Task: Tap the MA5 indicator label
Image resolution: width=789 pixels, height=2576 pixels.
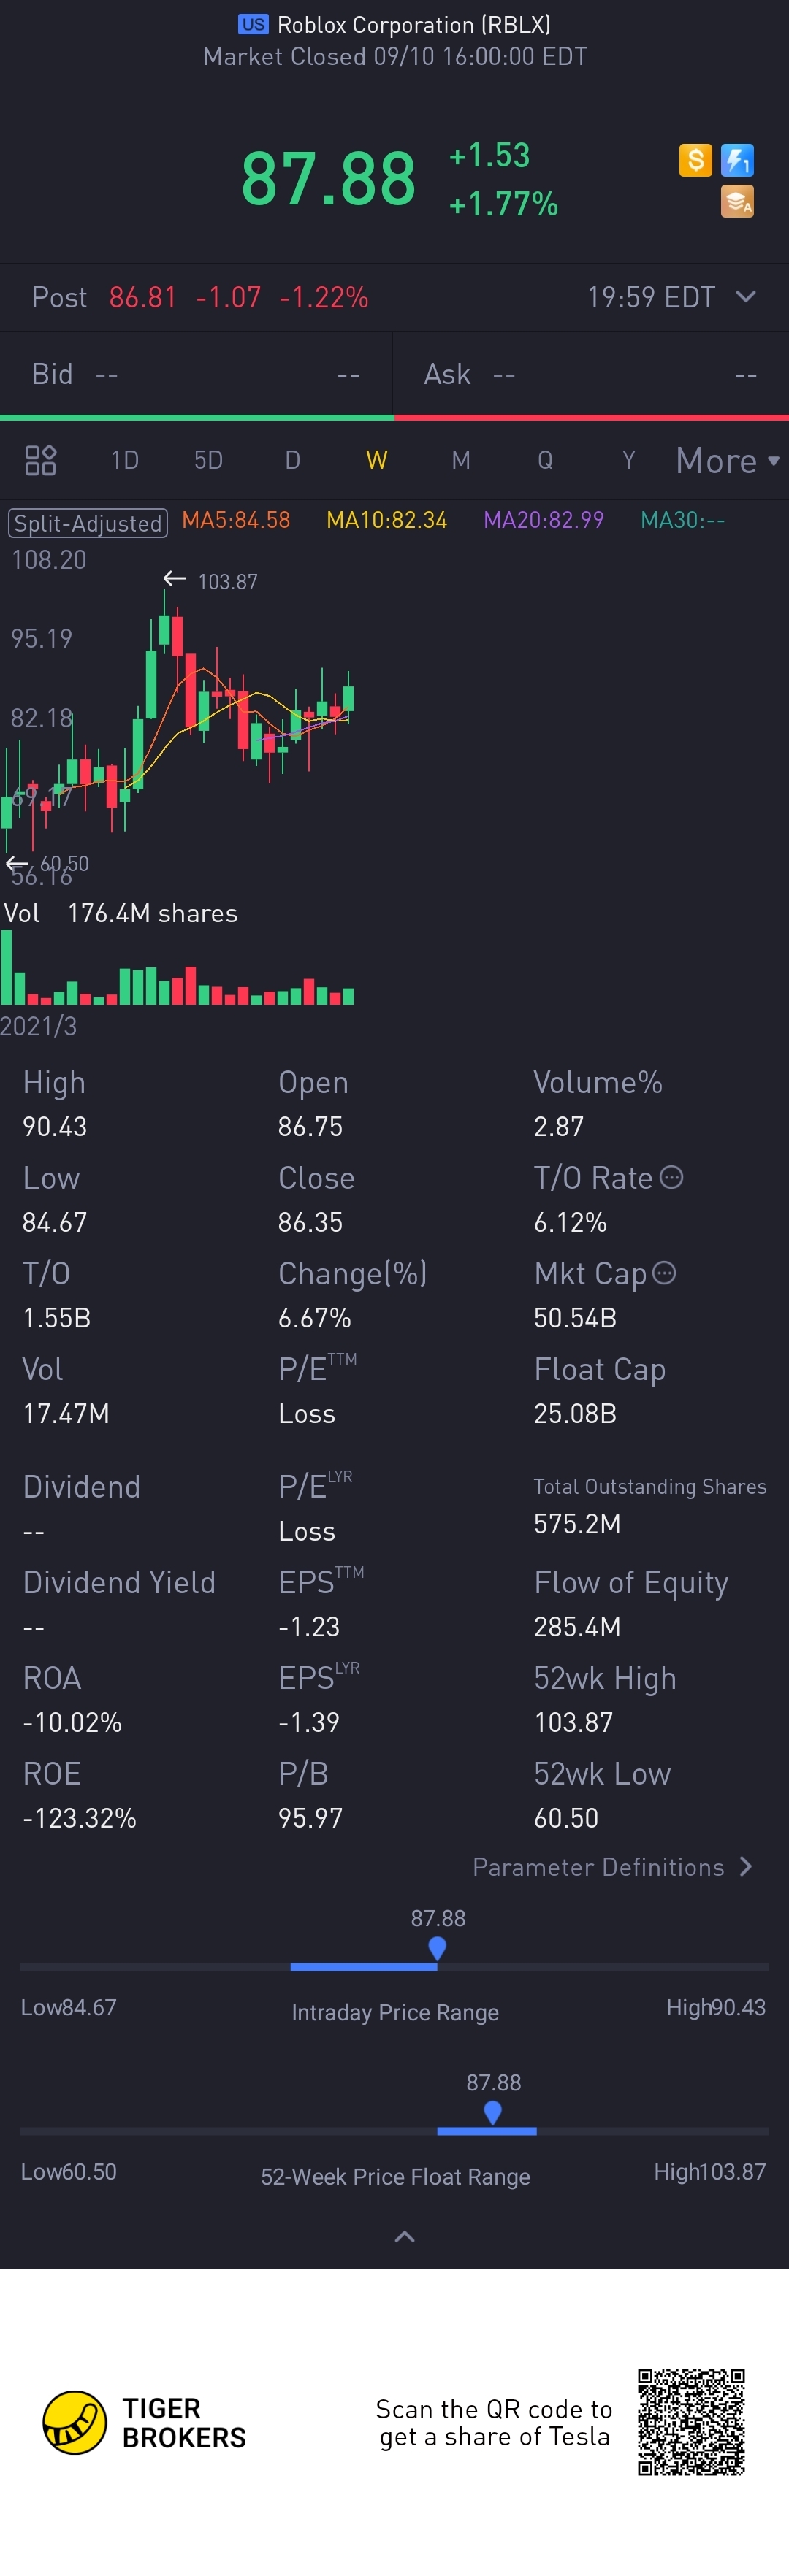Action: 236,520
